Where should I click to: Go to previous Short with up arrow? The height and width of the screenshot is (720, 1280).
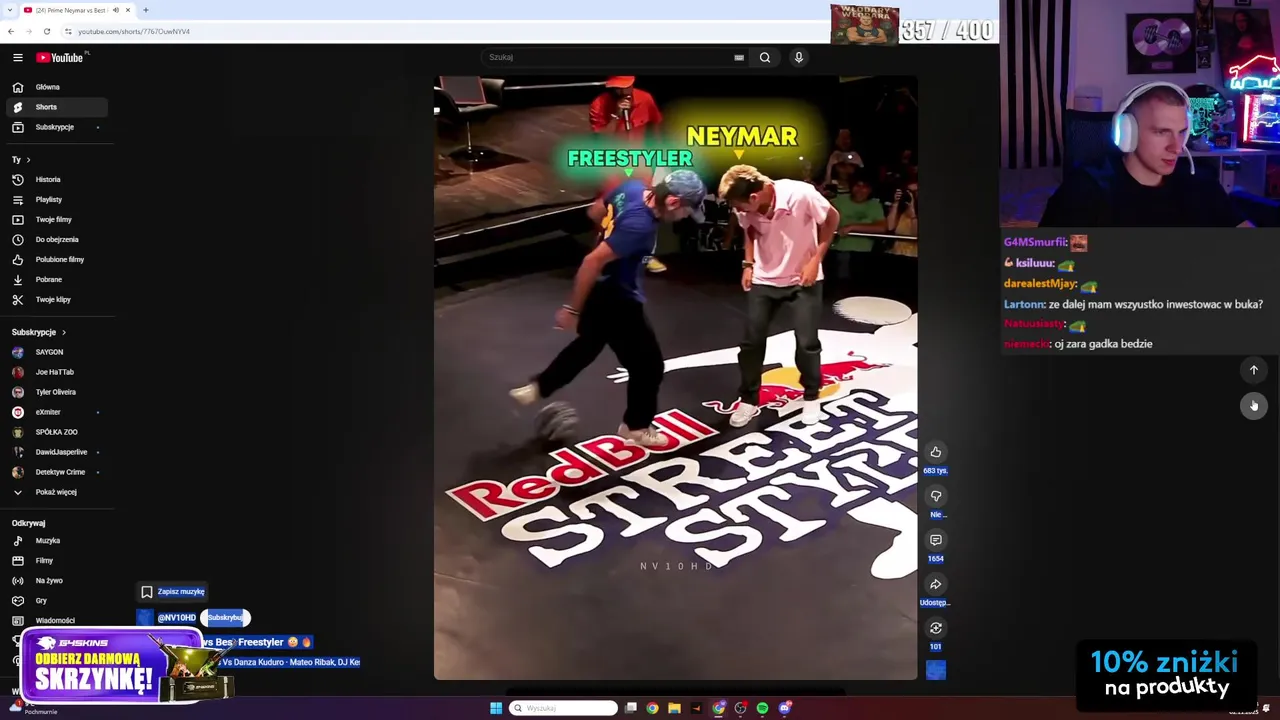1254,370
